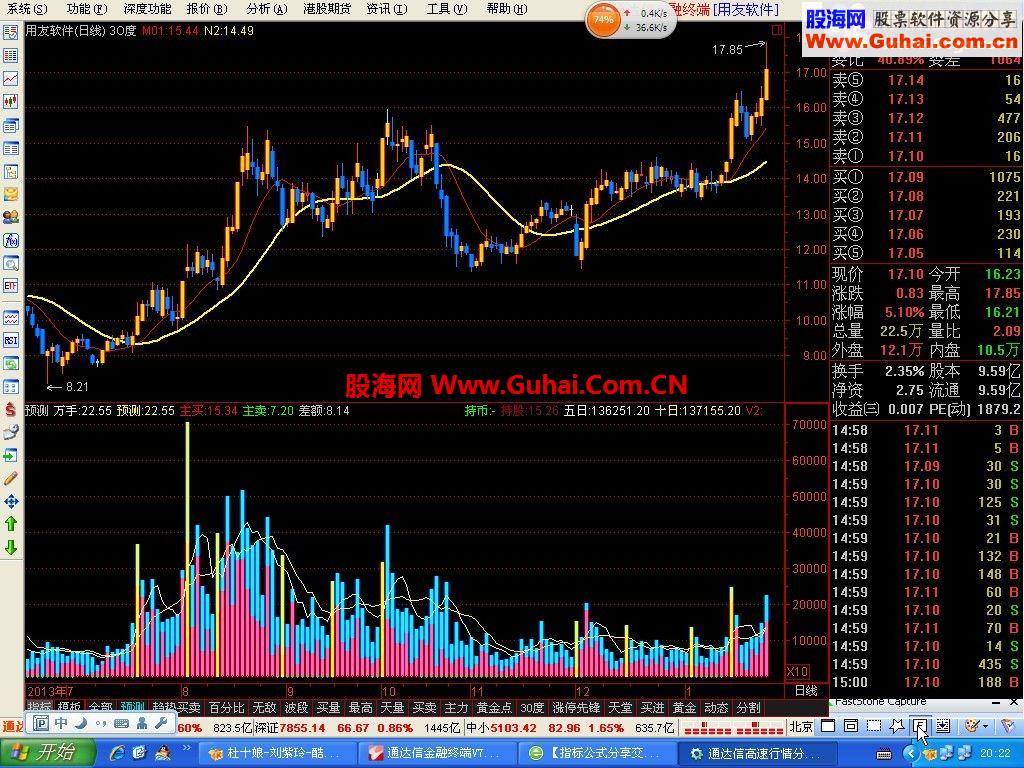Select the 黄金点 indicator tab
This screenshot has width=1024, height=768.
point(494,707)
